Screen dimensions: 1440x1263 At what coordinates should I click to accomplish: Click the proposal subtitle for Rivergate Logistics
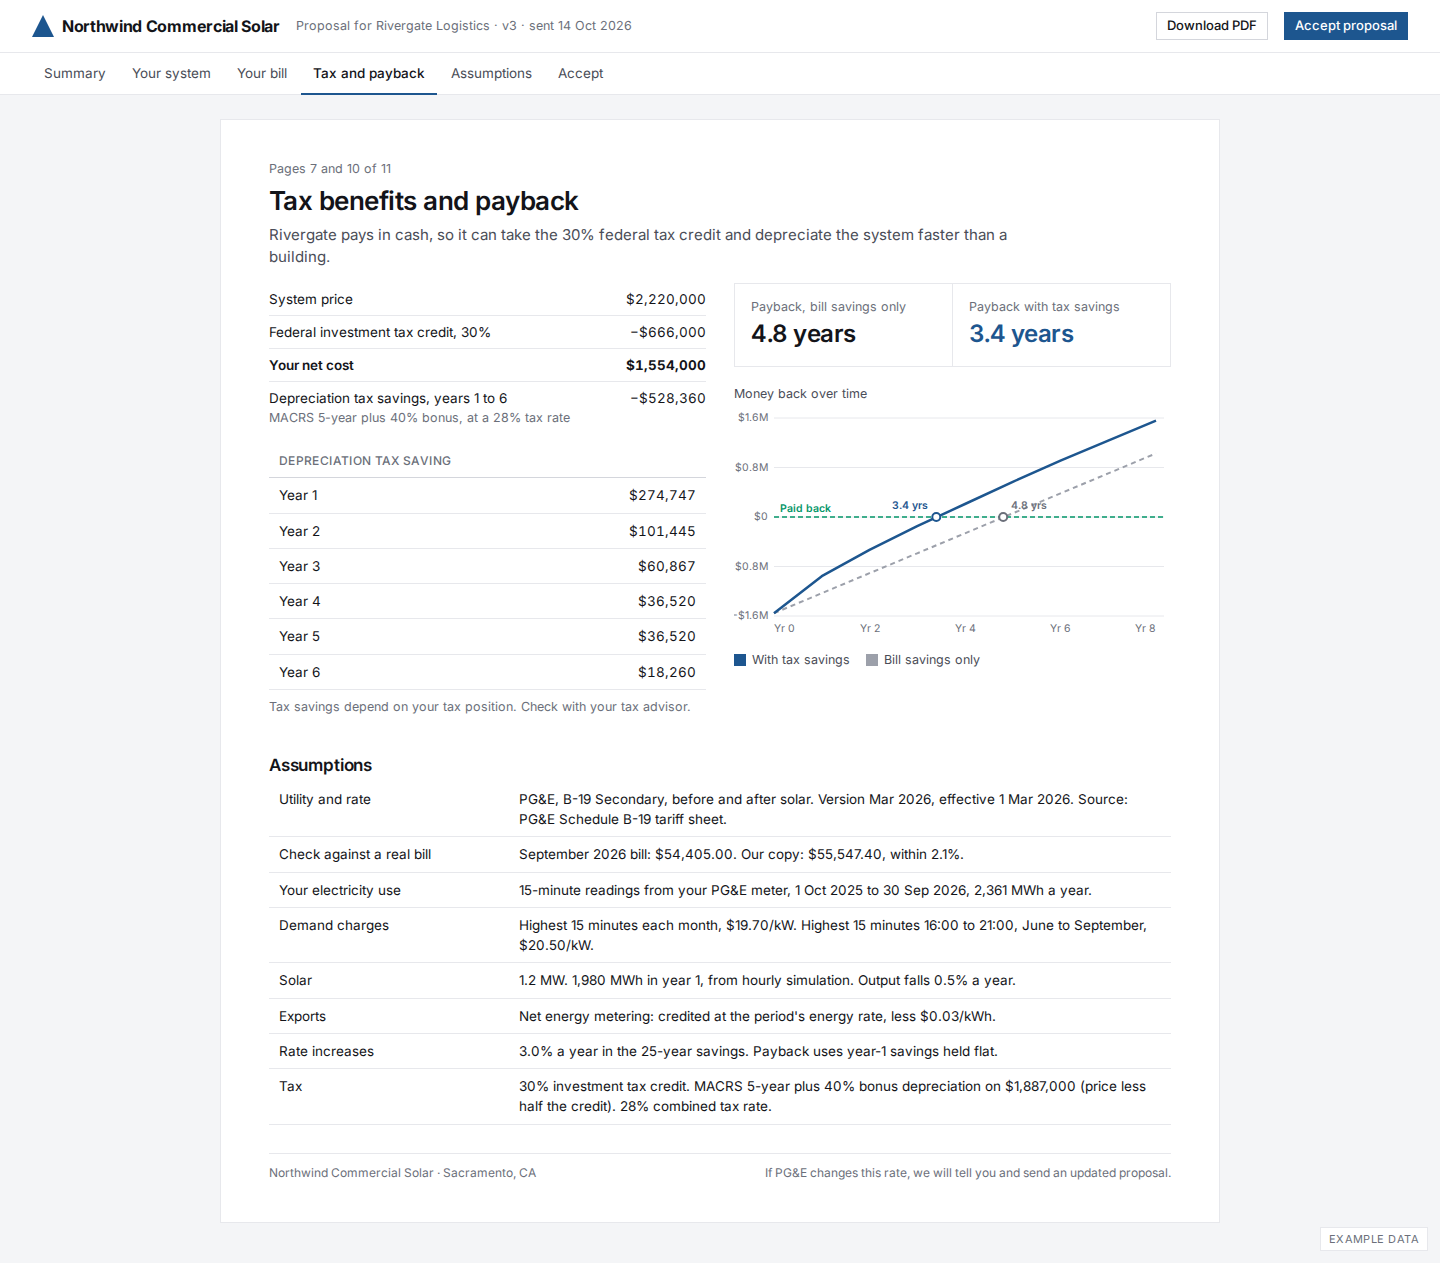(x=464, y=26)
